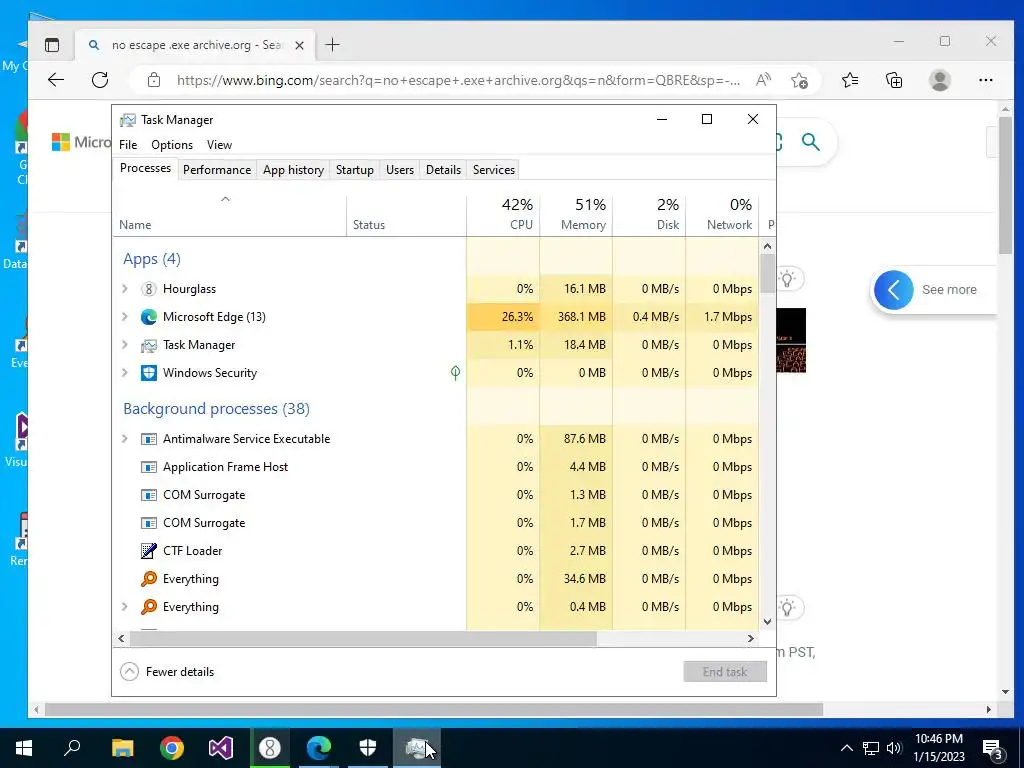Click Task Manager horizontal scrollbar thumb
1024x768 pixels.
coord(361,638)
